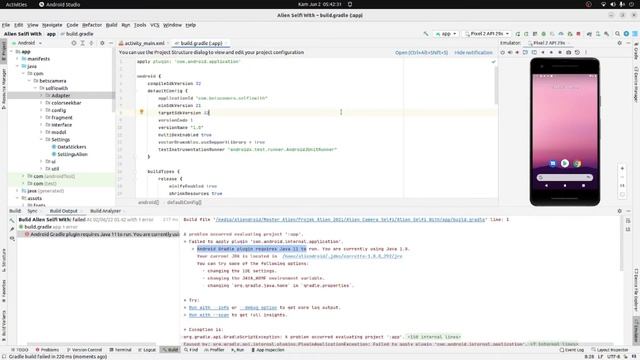Toggle the Favorites side tool window
This screenshot has width=640, height=360.
(4, 291)
